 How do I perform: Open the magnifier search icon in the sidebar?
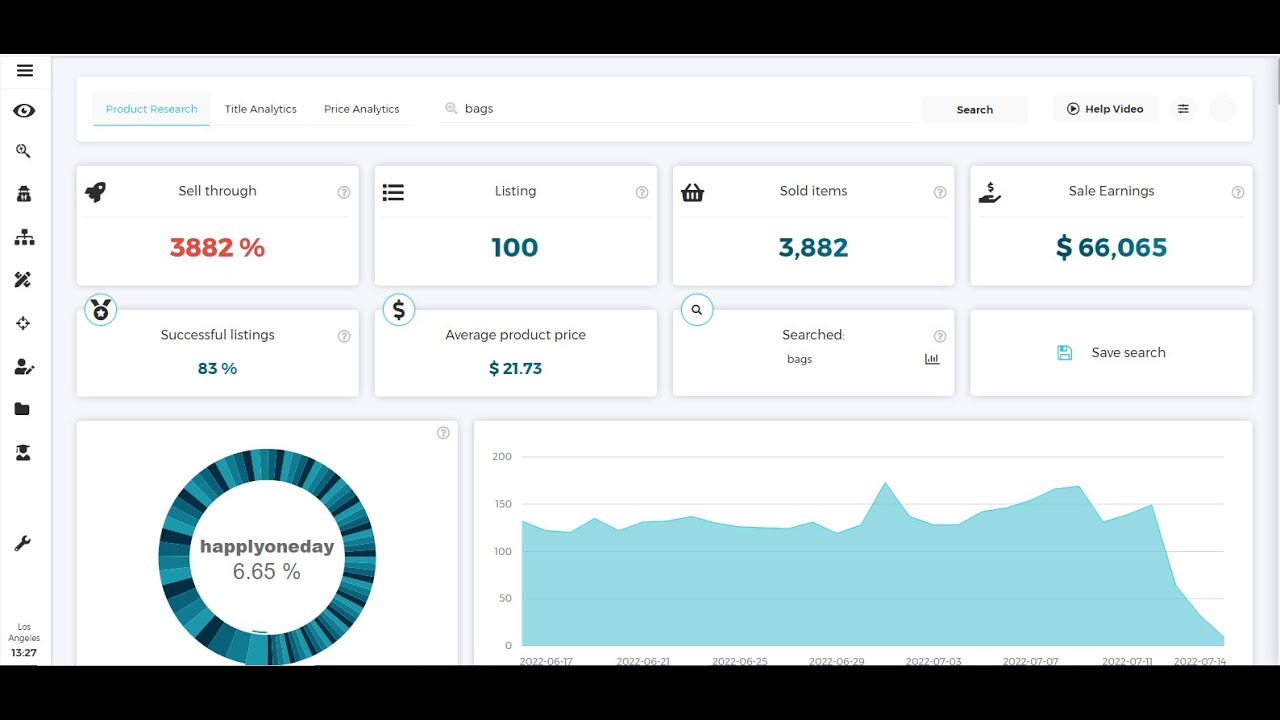[23, 151]
